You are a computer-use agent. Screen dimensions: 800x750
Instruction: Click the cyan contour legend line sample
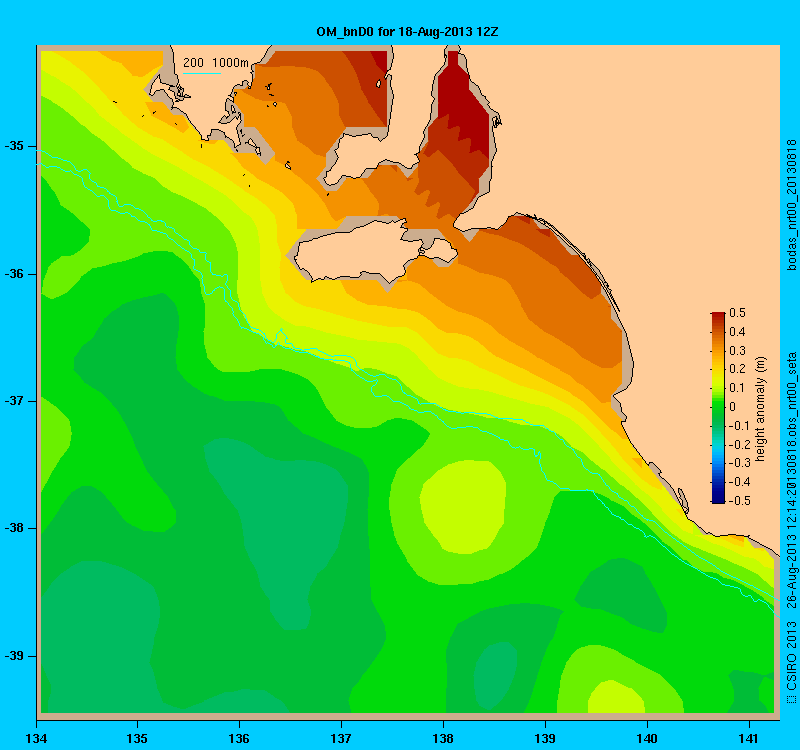coord(202,73)
